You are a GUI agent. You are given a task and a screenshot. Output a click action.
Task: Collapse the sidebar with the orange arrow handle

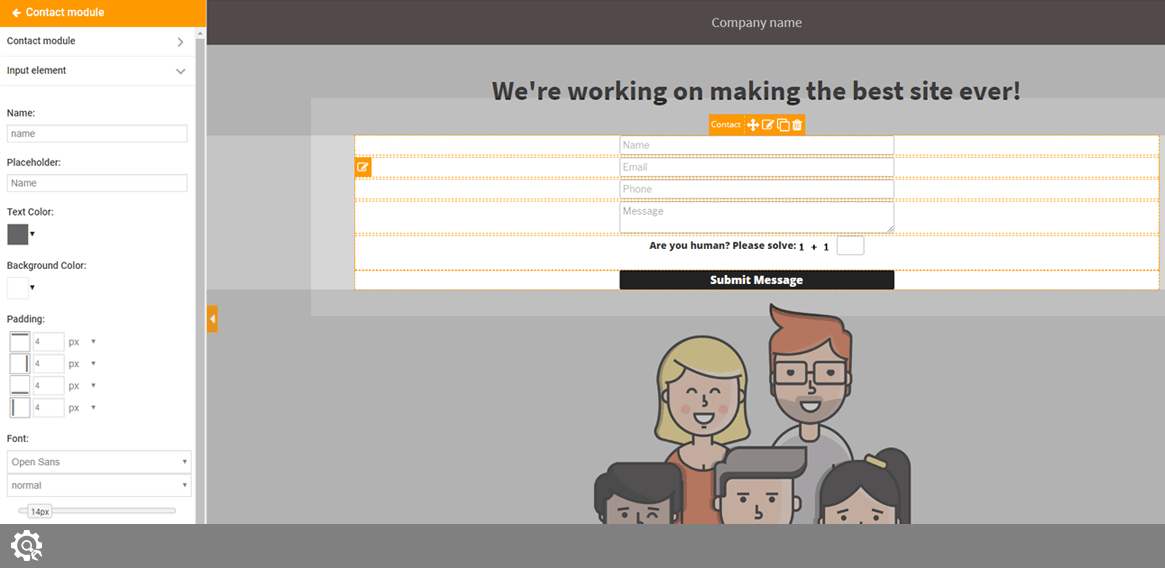(x=212, y=319)
